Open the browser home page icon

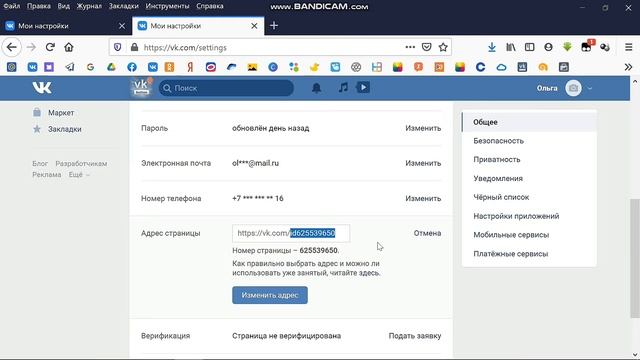pyautogui.click(x=69, y=47)
